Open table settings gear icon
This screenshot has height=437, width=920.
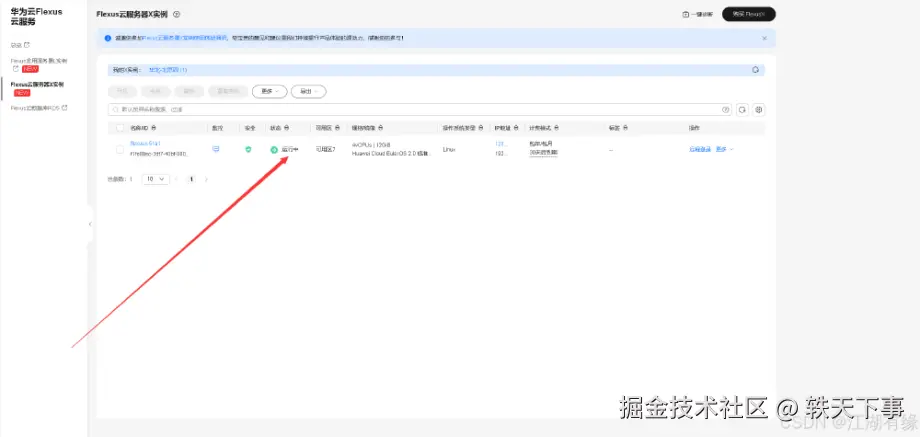coord(759,110)
